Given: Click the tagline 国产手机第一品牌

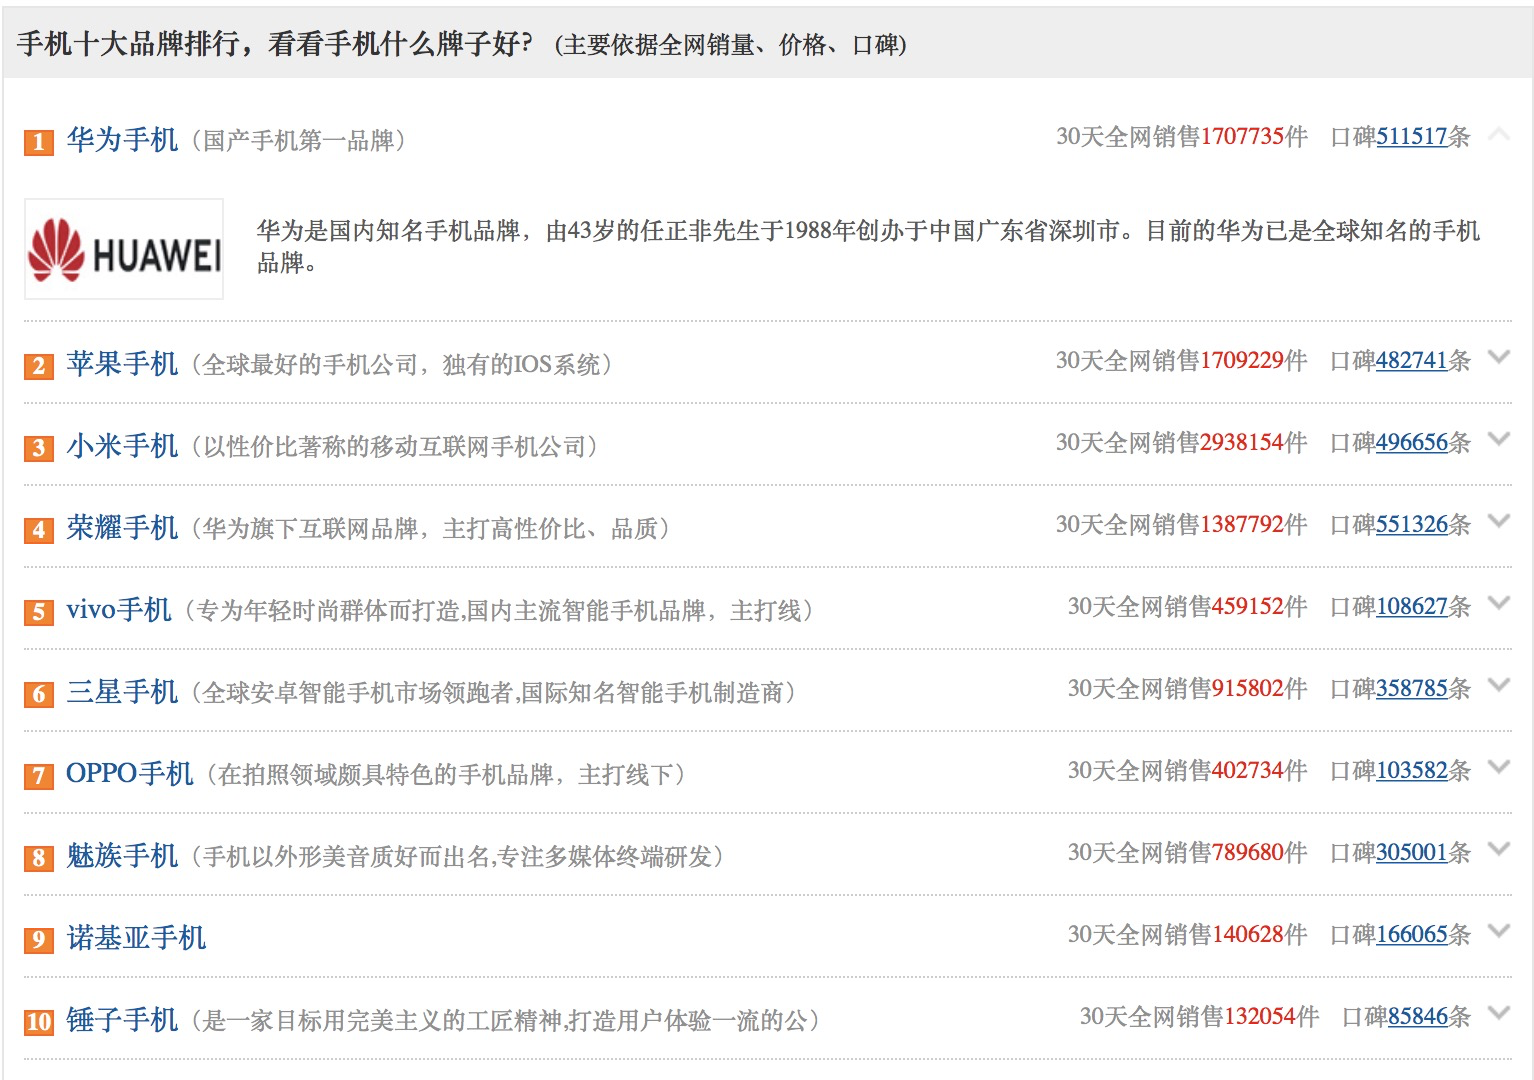Looking at the screenshot, I should [x=298, y=141].
